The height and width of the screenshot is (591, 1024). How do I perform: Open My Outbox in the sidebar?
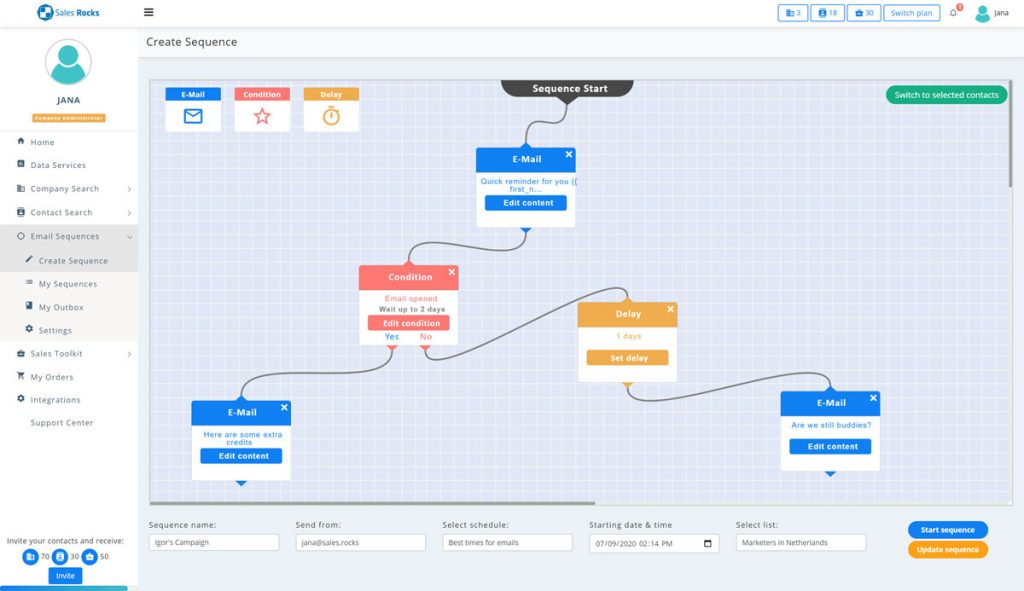pyautogui.click(x=61, y=307)
